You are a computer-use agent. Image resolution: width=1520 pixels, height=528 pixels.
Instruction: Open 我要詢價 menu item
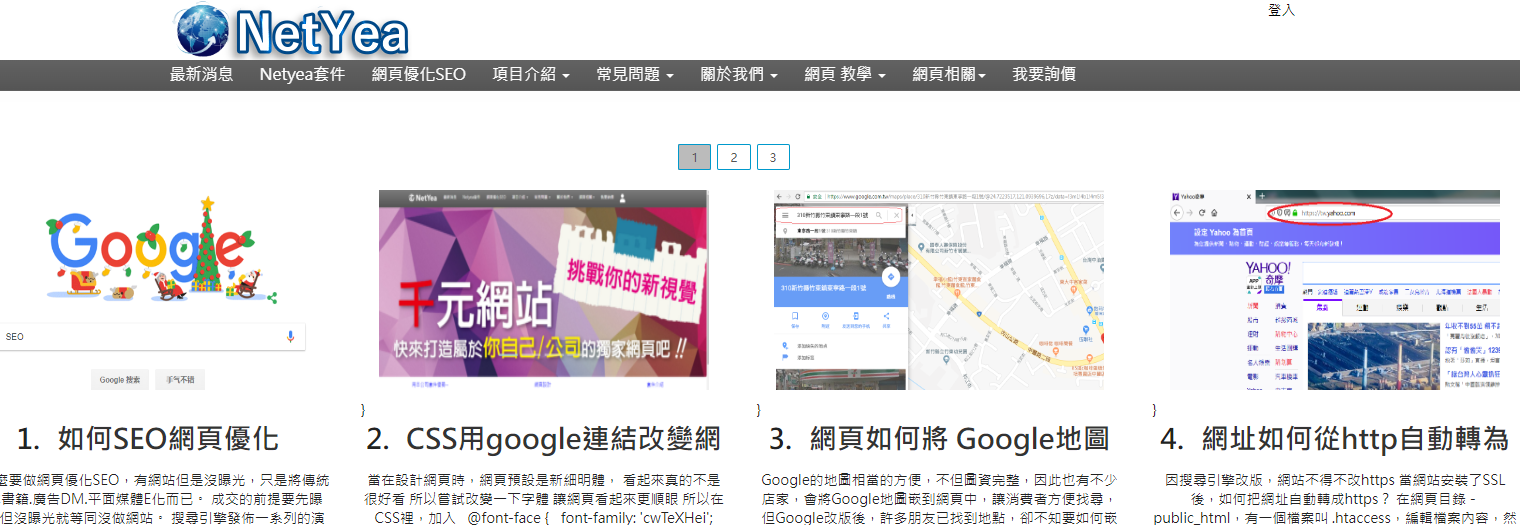[x=1044, y=74]
